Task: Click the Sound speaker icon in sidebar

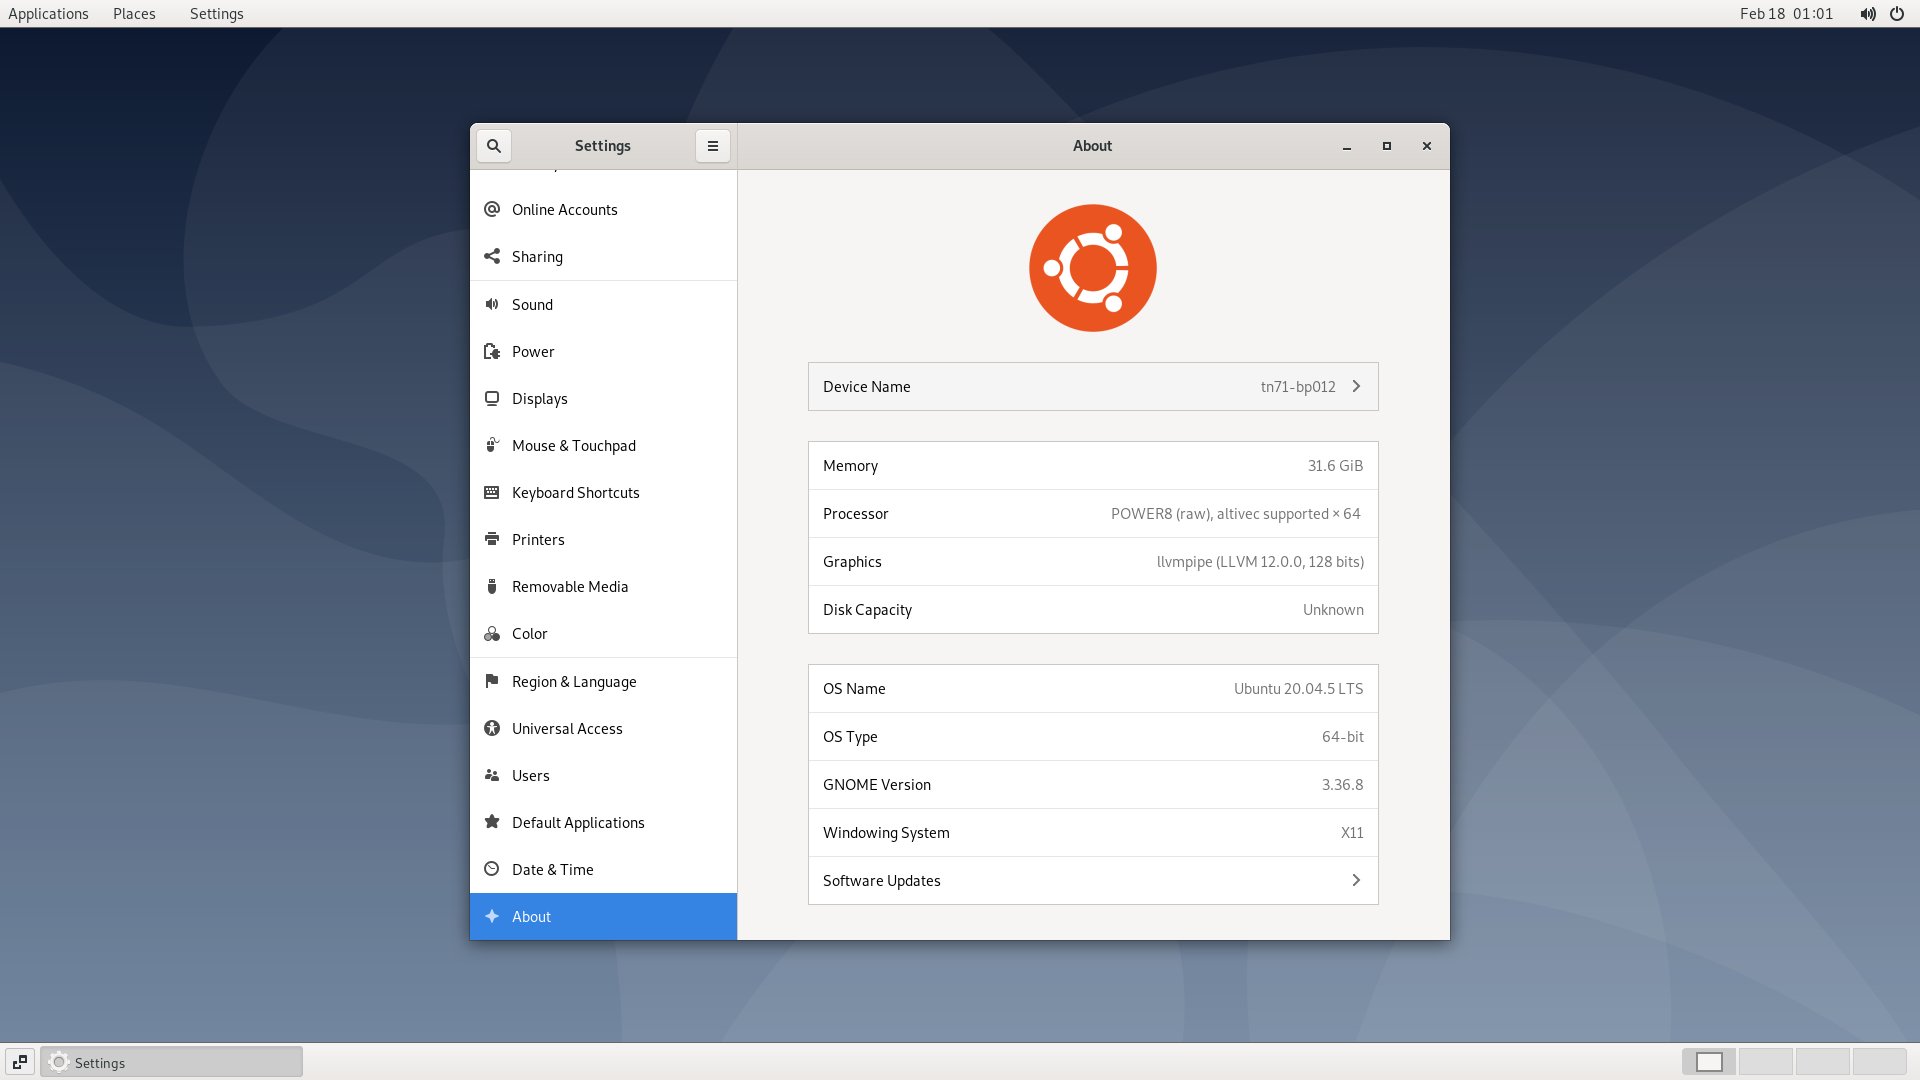Action: (492, 304)
